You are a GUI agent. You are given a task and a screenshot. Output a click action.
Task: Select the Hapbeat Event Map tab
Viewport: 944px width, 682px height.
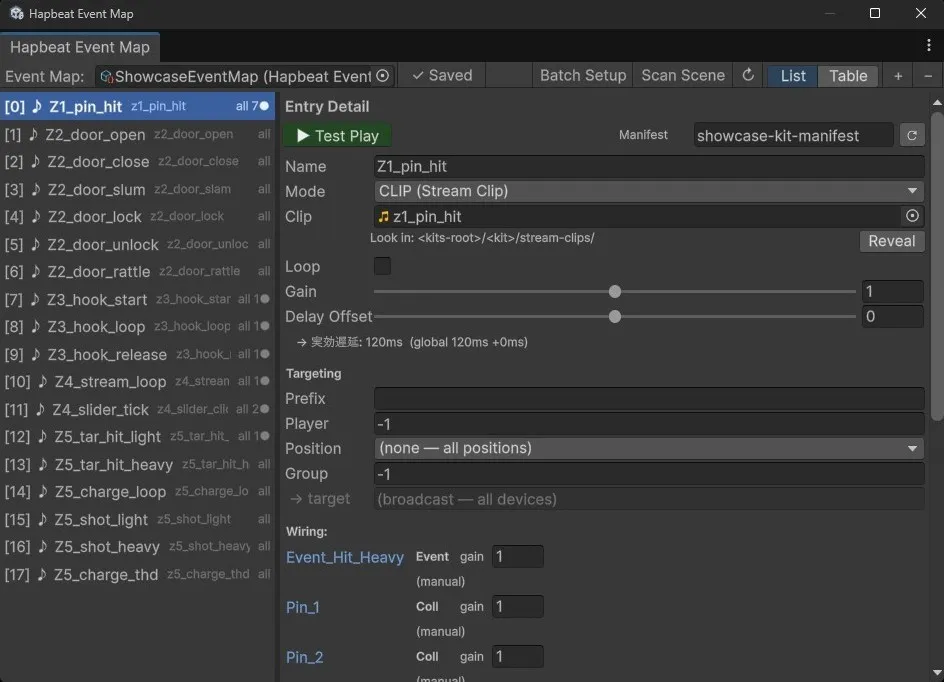pyautogui.click(x=80, y=47)
